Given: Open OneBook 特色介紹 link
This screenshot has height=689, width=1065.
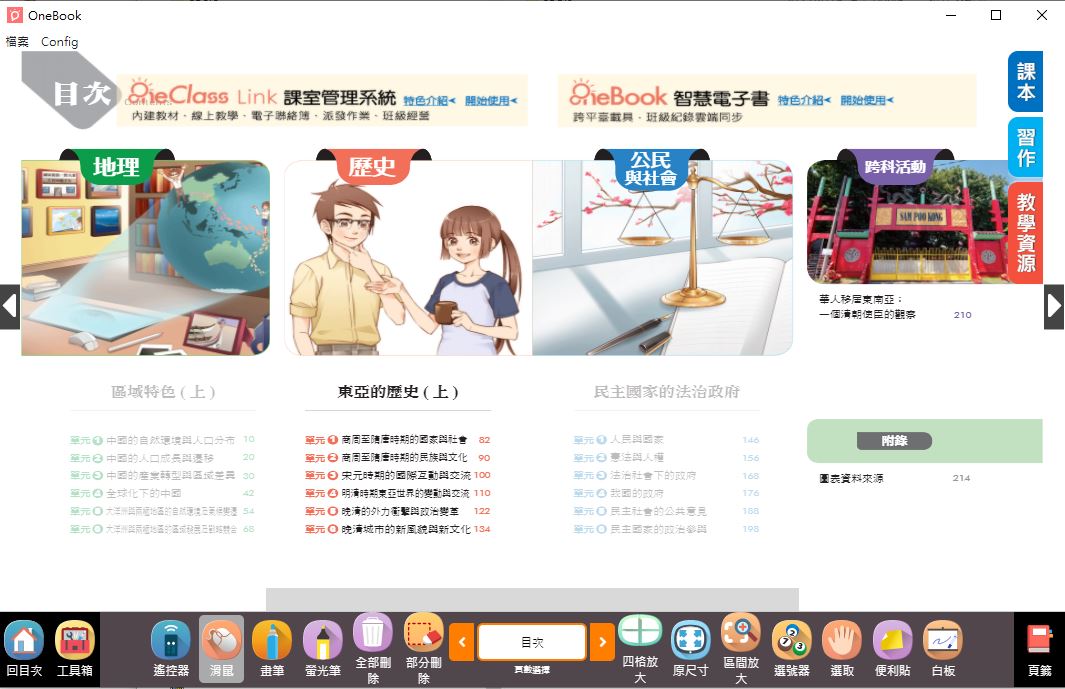Looking at the screenshot, I should coord(805,101).
